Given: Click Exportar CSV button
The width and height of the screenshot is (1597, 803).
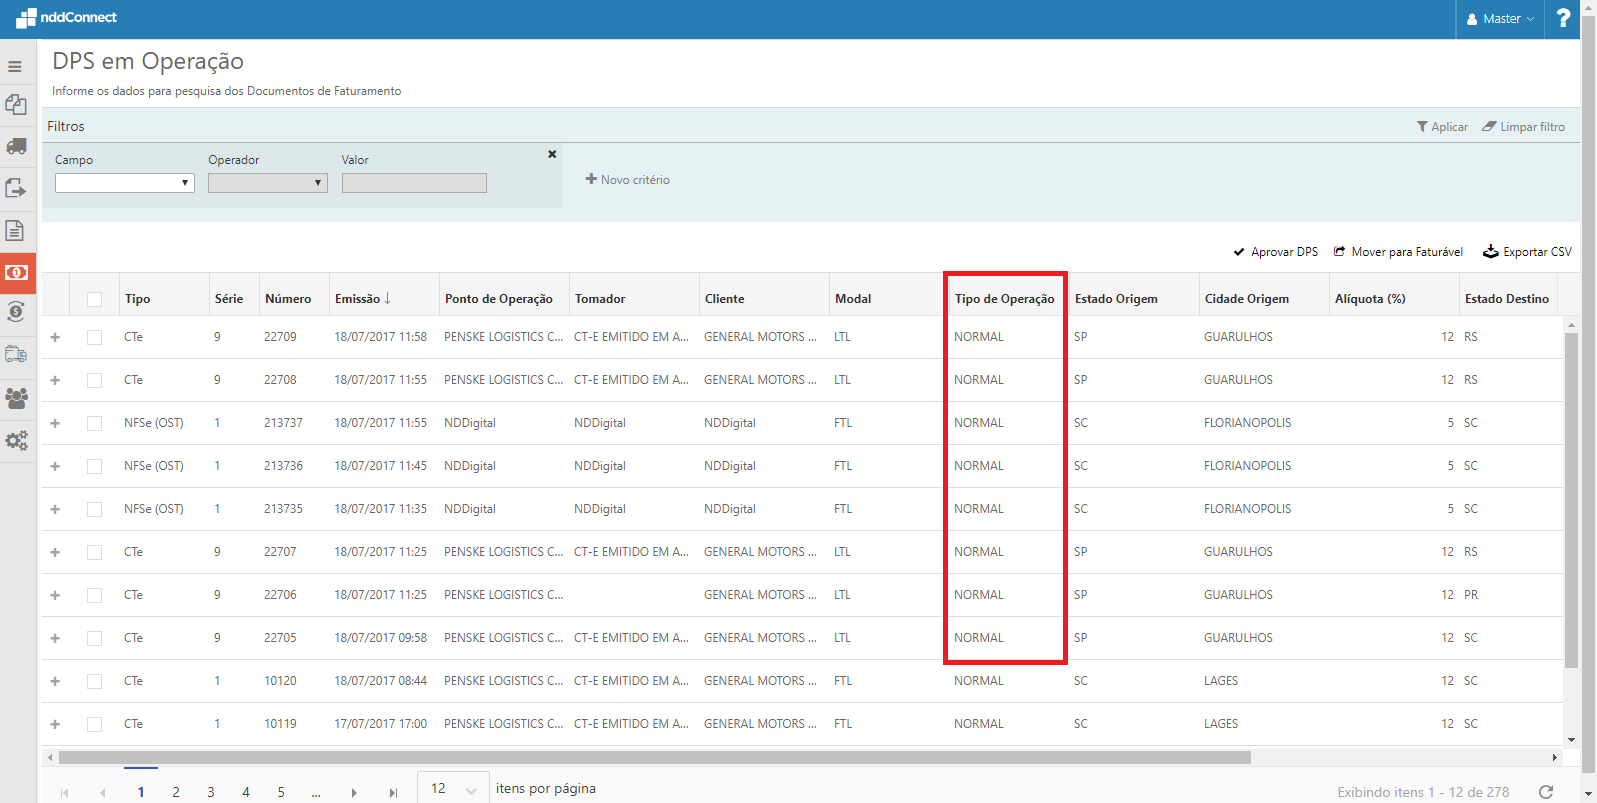Looking at the screenshot, I should click(1527, 252).
